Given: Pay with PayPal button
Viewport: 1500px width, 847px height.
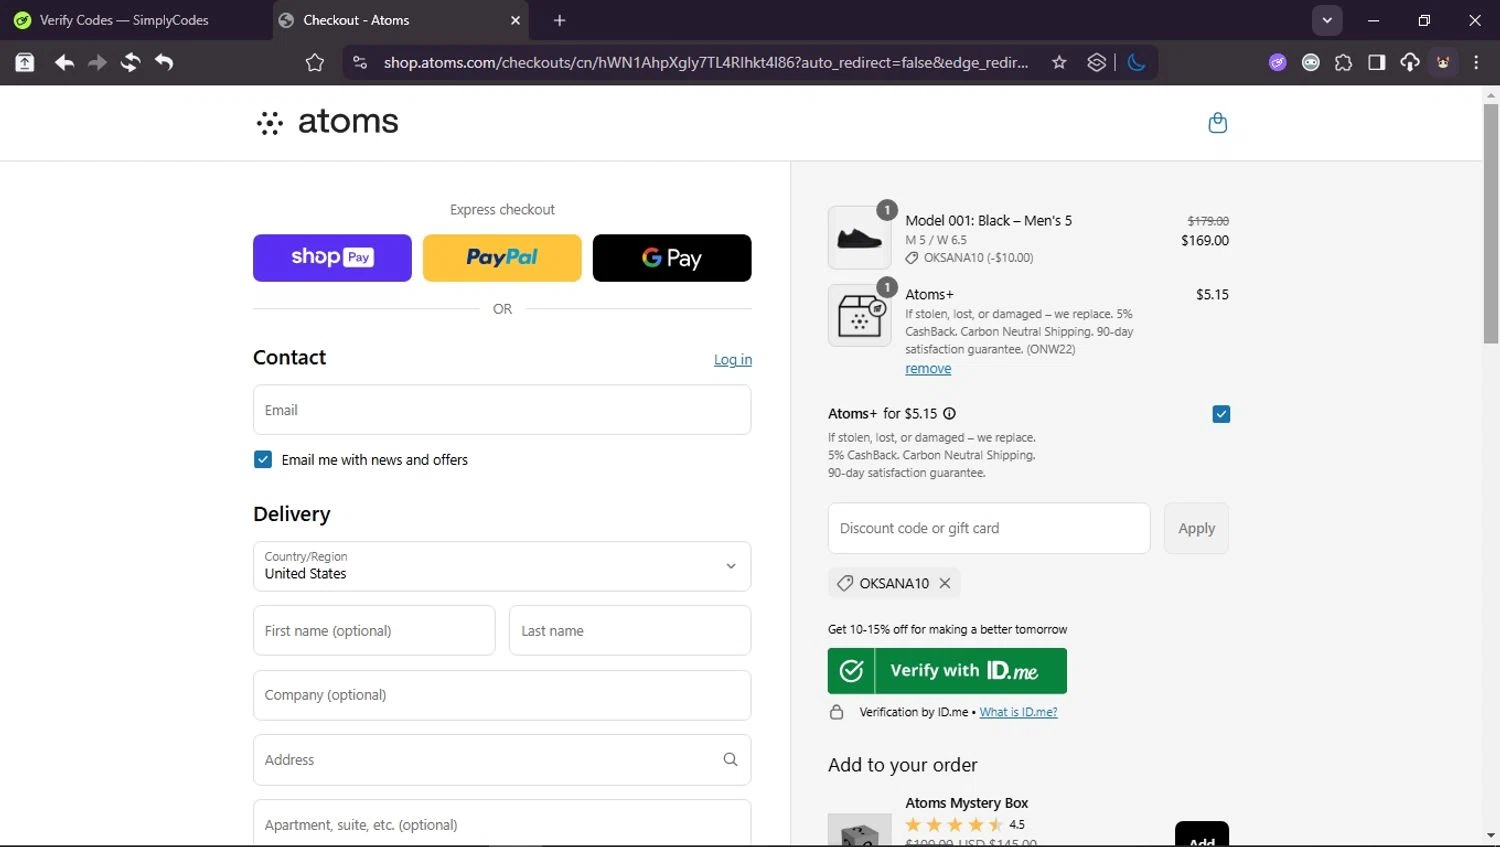Looking at the screenshot, I should click(502, 258).
